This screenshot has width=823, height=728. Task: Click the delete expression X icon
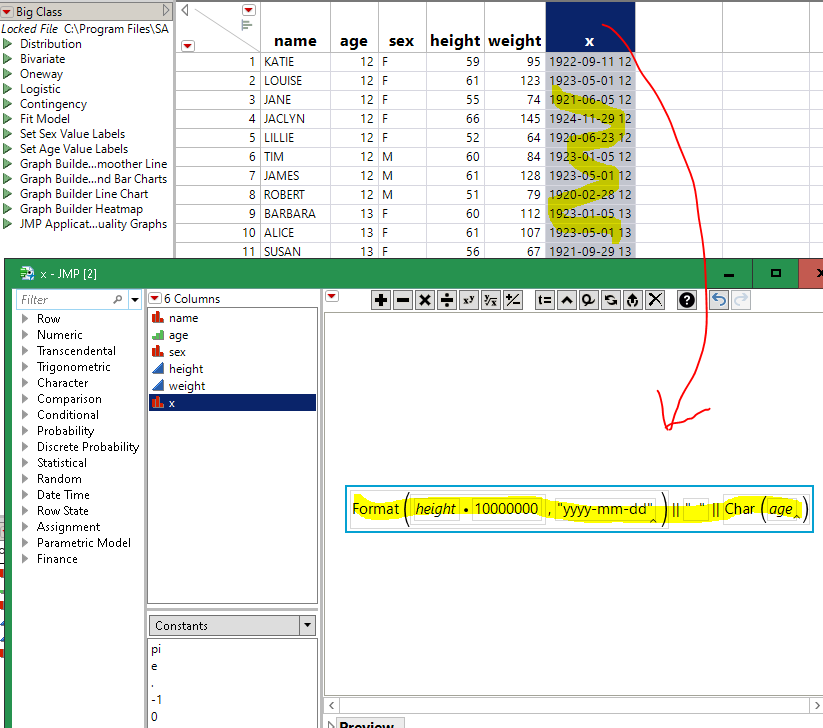(655, 300)
